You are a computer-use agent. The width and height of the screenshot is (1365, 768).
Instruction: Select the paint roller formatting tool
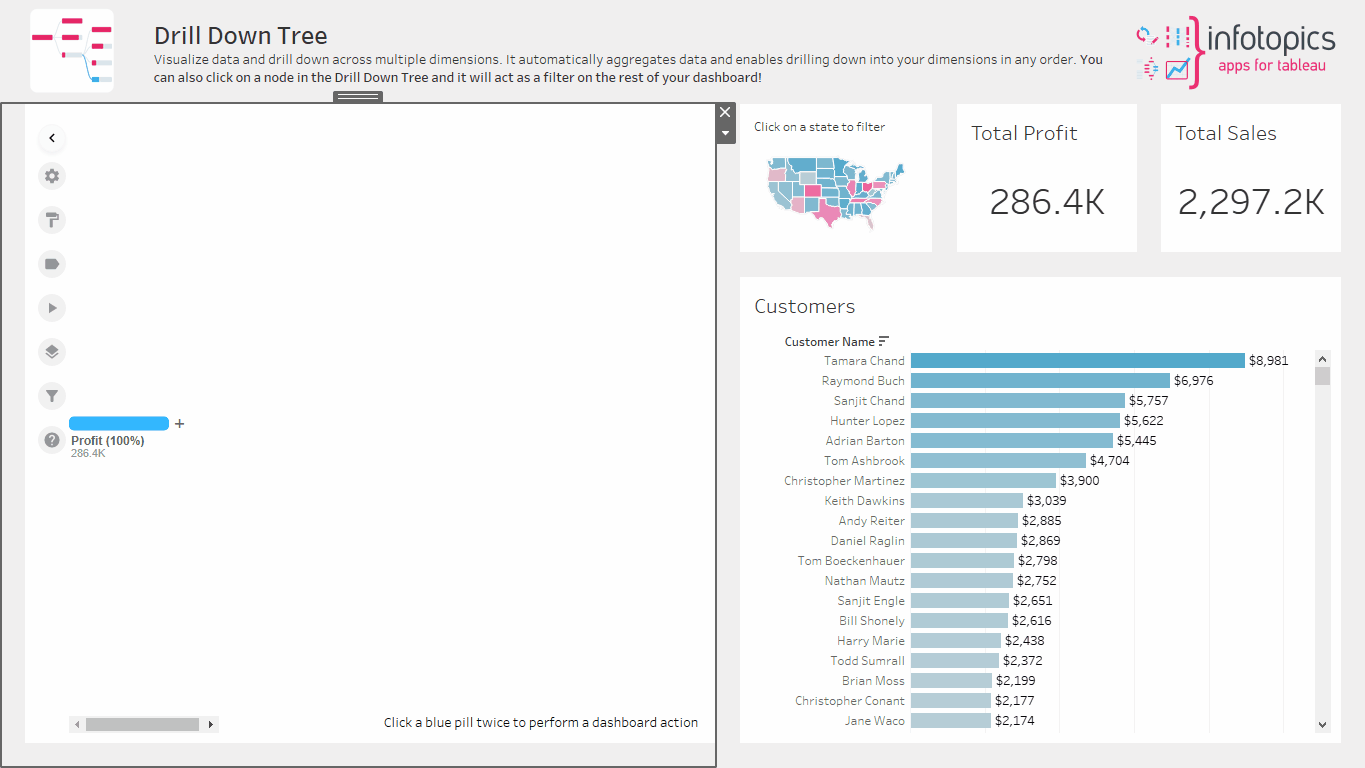click(52, 220)
